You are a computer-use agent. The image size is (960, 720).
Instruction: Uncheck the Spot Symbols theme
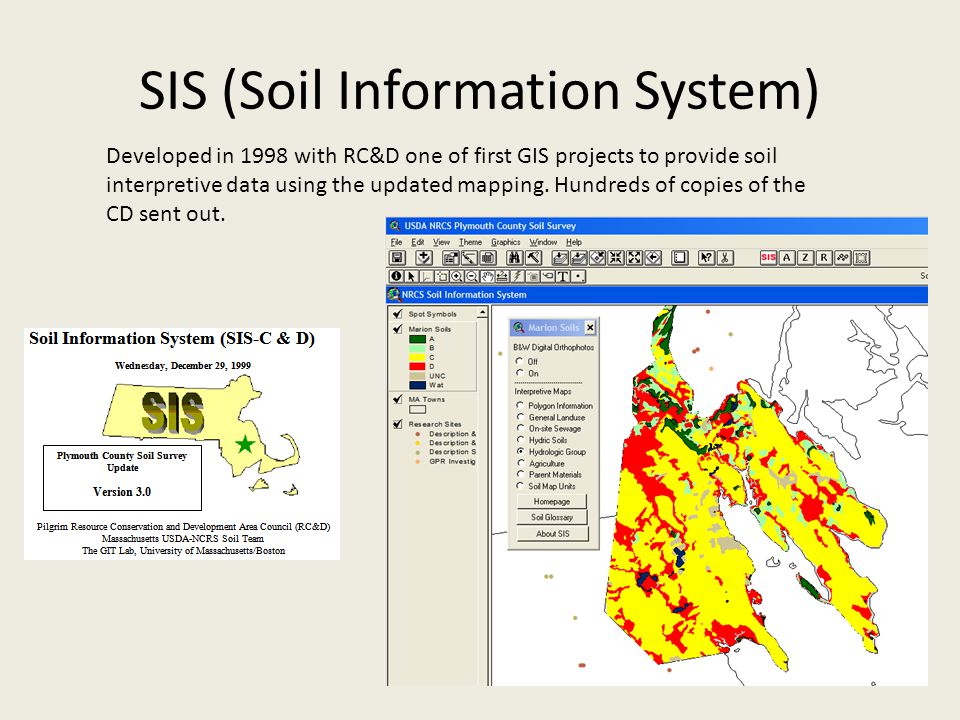click(x=397, y=314)
